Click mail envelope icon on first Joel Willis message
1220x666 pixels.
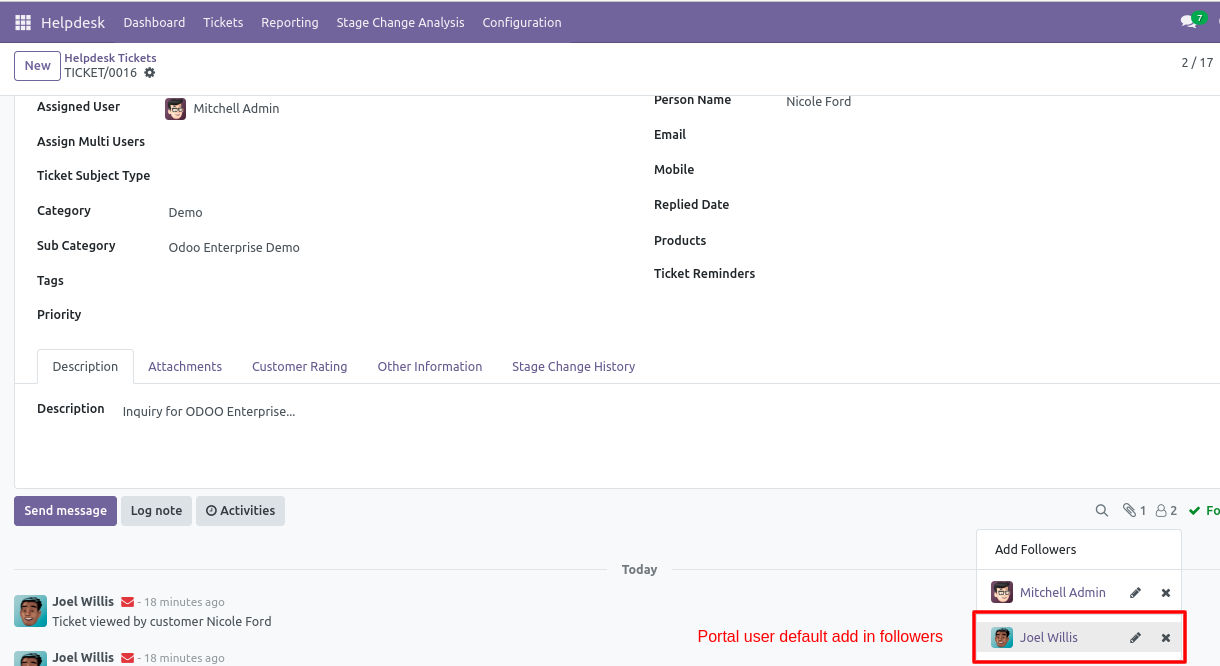coord(127,602)
